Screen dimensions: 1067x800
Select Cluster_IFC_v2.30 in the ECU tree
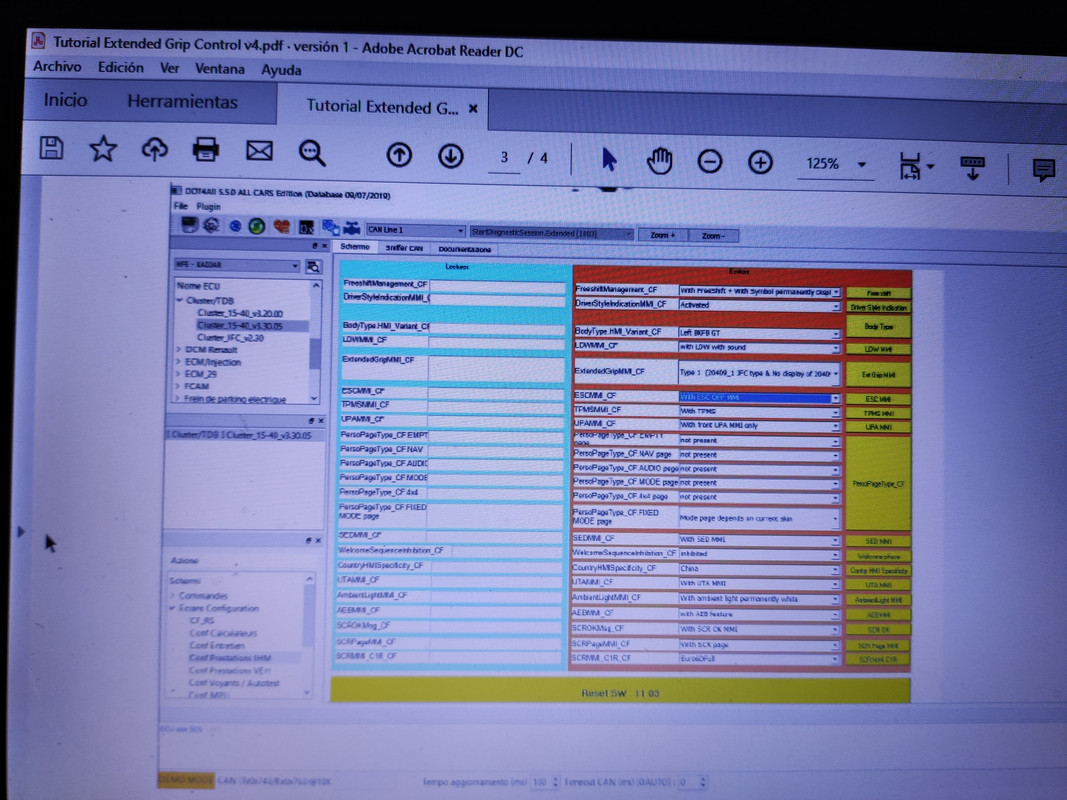coord(230,338)
